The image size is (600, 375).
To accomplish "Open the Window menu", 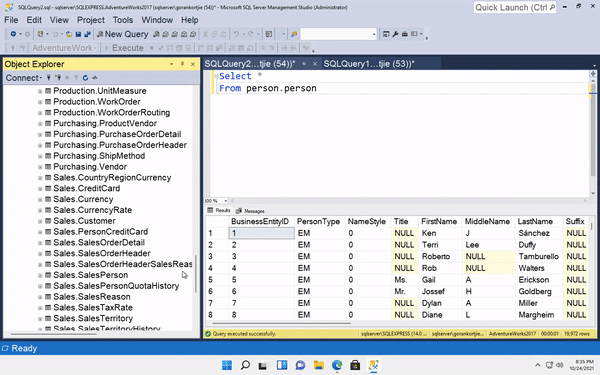I will tap(157, 20).
